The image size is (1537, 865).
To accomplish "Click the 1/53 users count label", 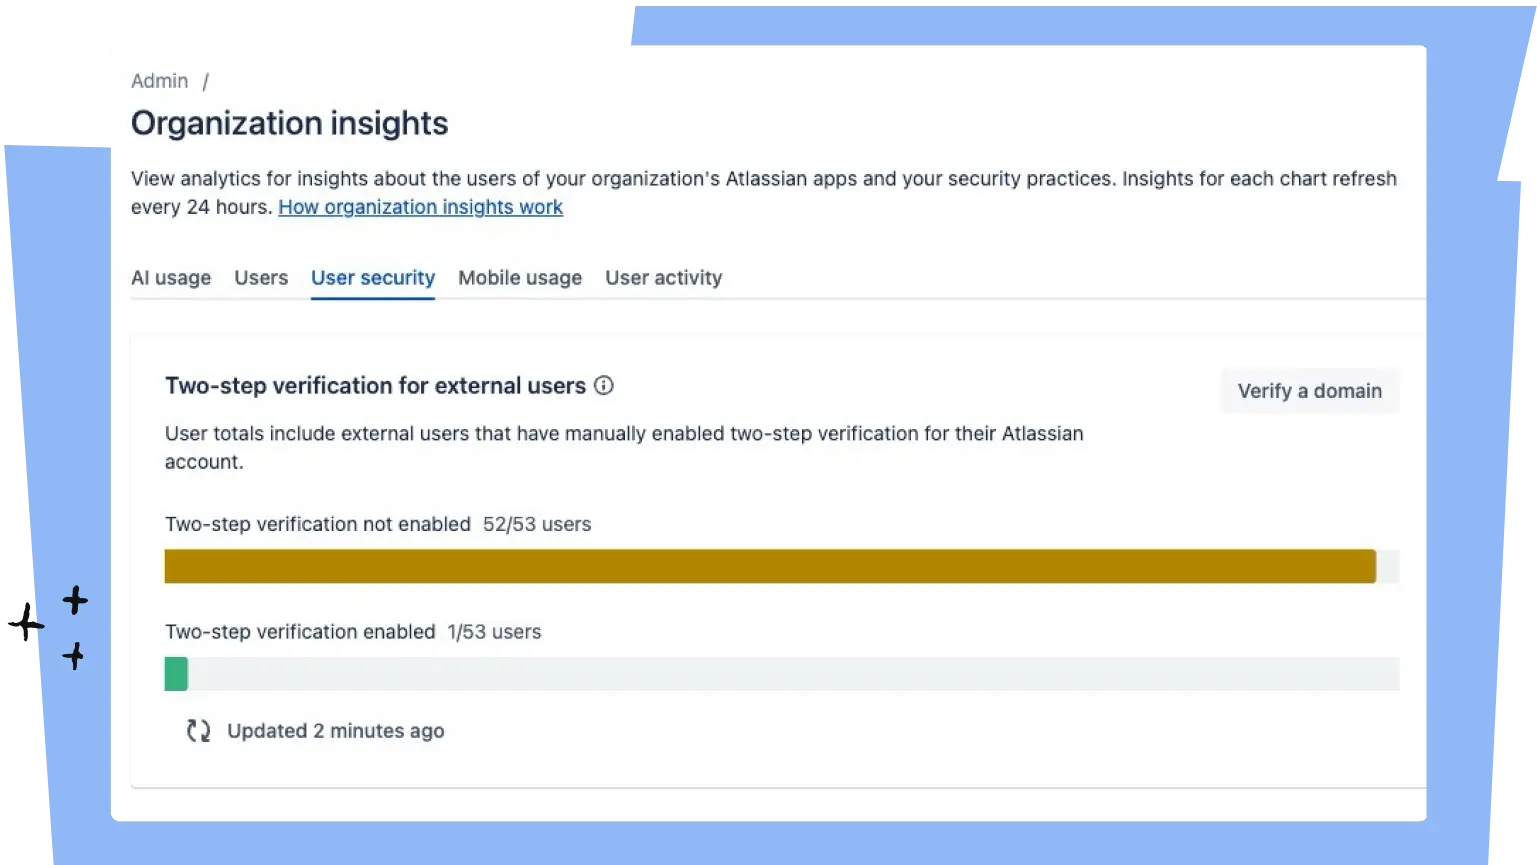I will 494,632.
